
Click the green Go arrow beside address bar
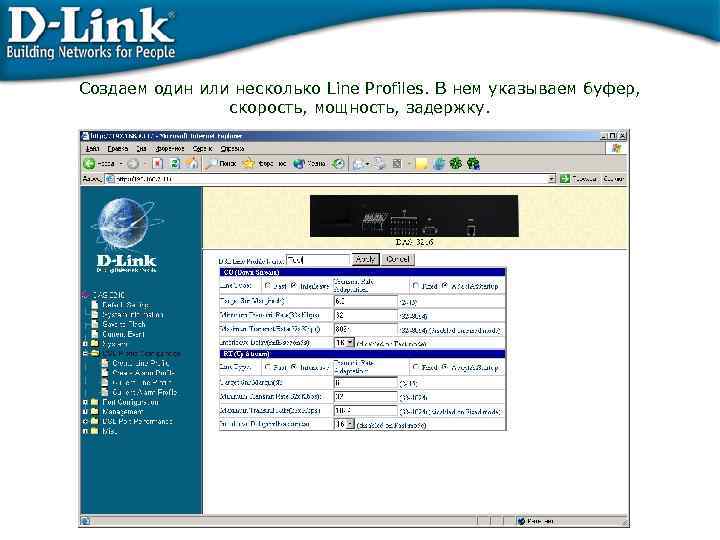point(565,179)
